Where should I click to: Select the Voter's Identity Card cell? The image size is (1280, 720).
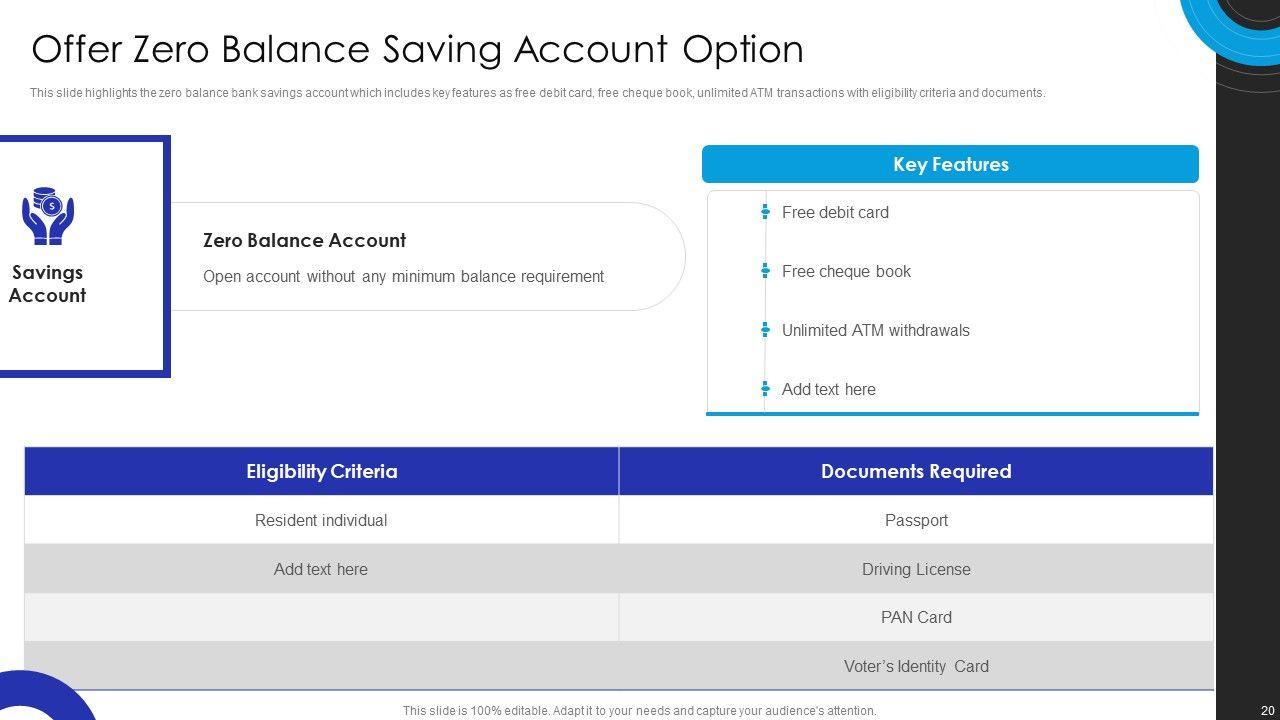tap(916, 666)
